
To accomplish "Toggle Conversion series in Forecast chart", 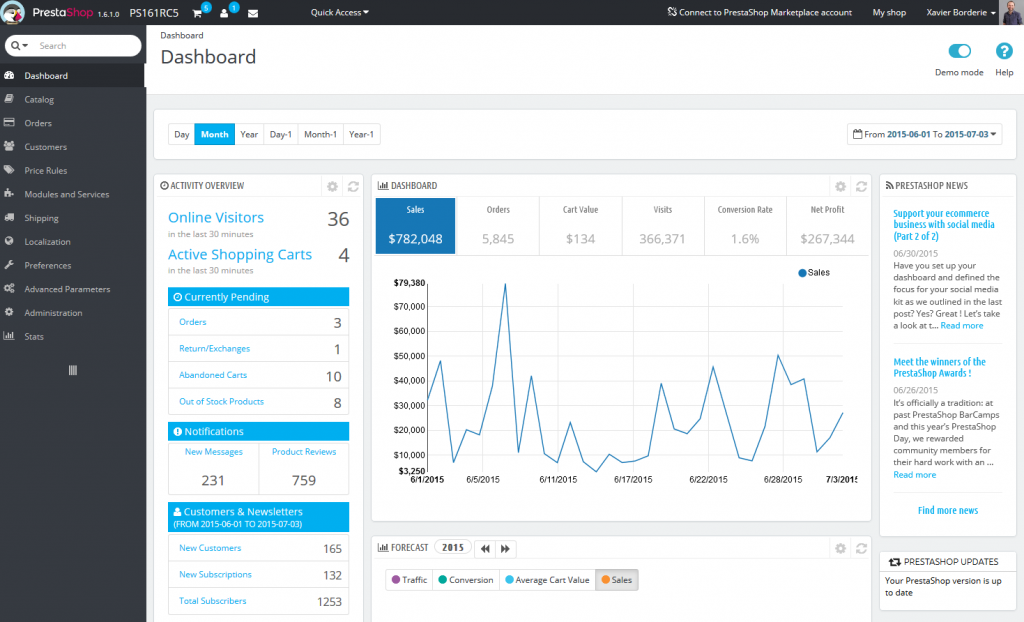I will [x=465, y=580].
